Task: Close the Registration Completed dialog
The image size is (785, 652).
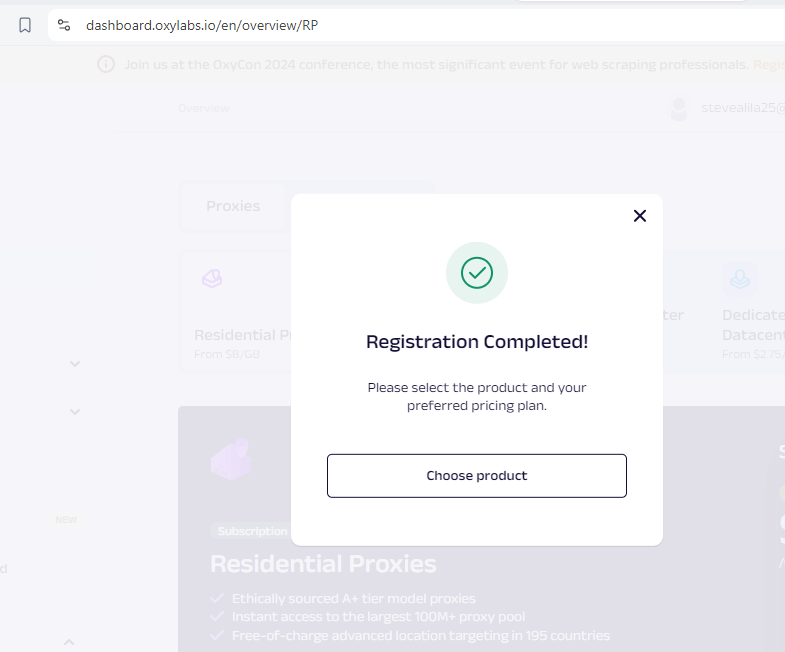Action: coord(640,215)
